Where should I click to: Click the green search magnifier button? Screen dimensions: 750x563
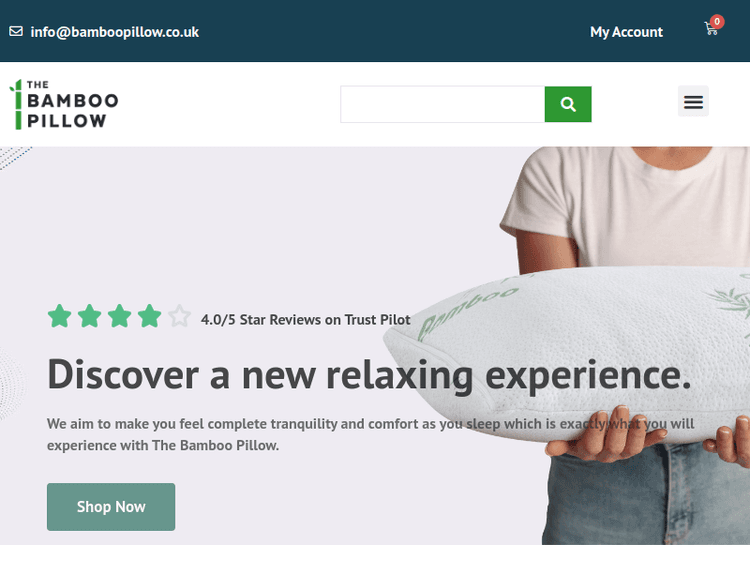(568, 104)
